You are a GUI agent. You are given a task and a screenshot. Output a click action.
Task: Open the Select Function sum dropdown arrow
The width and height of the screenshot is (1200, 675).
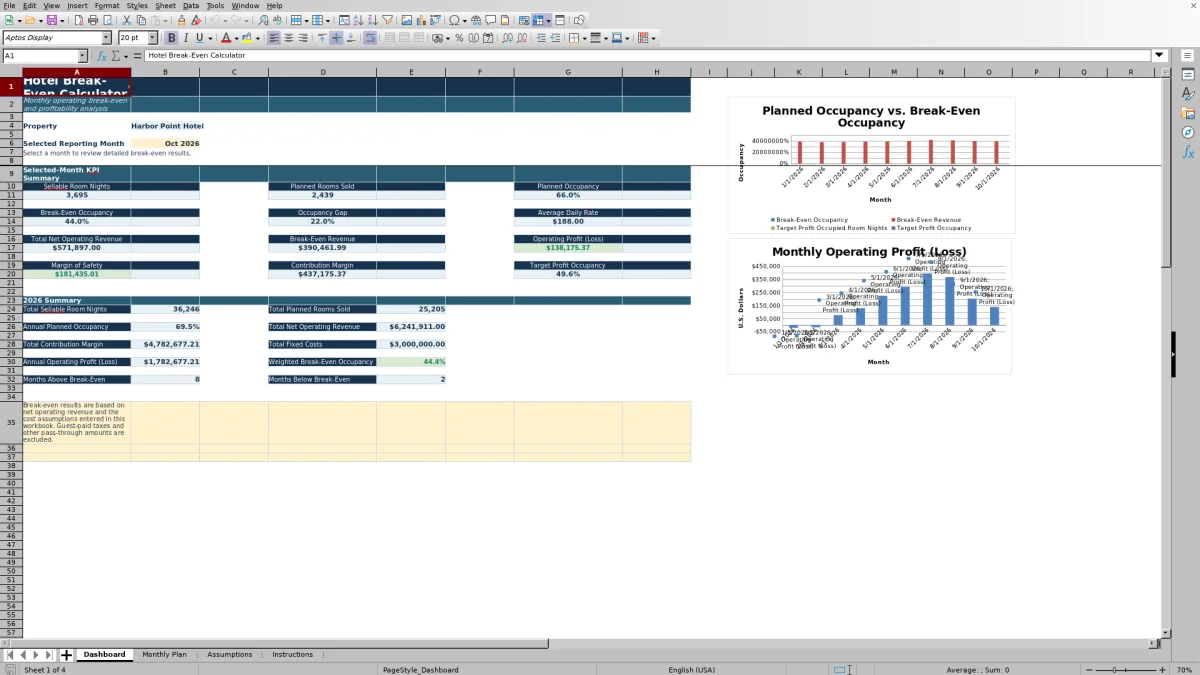click(x=125, y=56)
